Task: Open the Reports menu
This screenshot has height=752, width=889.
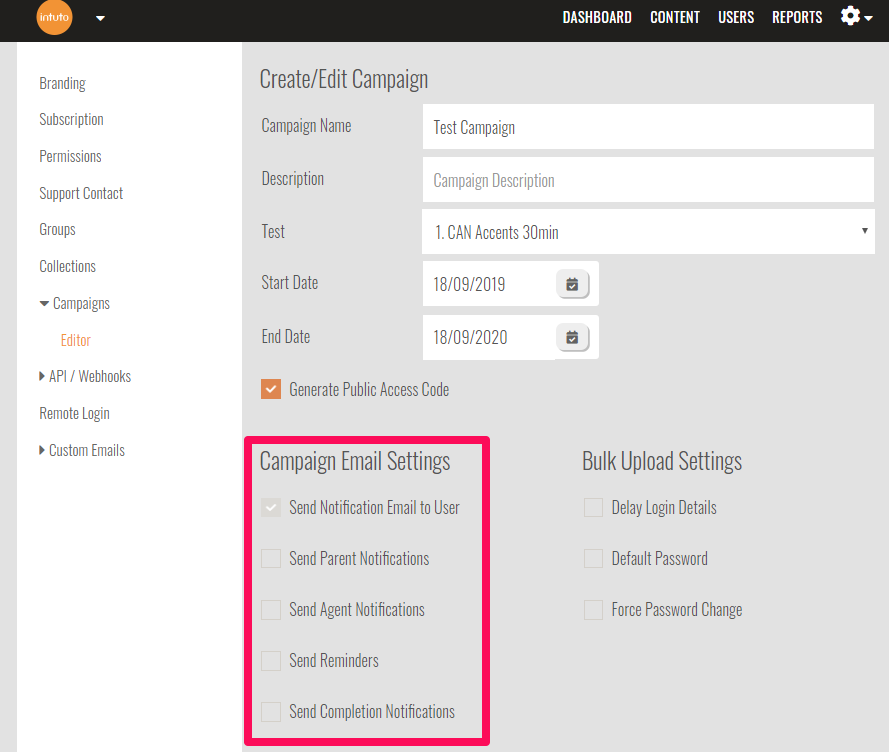Action: coord(797,17)
